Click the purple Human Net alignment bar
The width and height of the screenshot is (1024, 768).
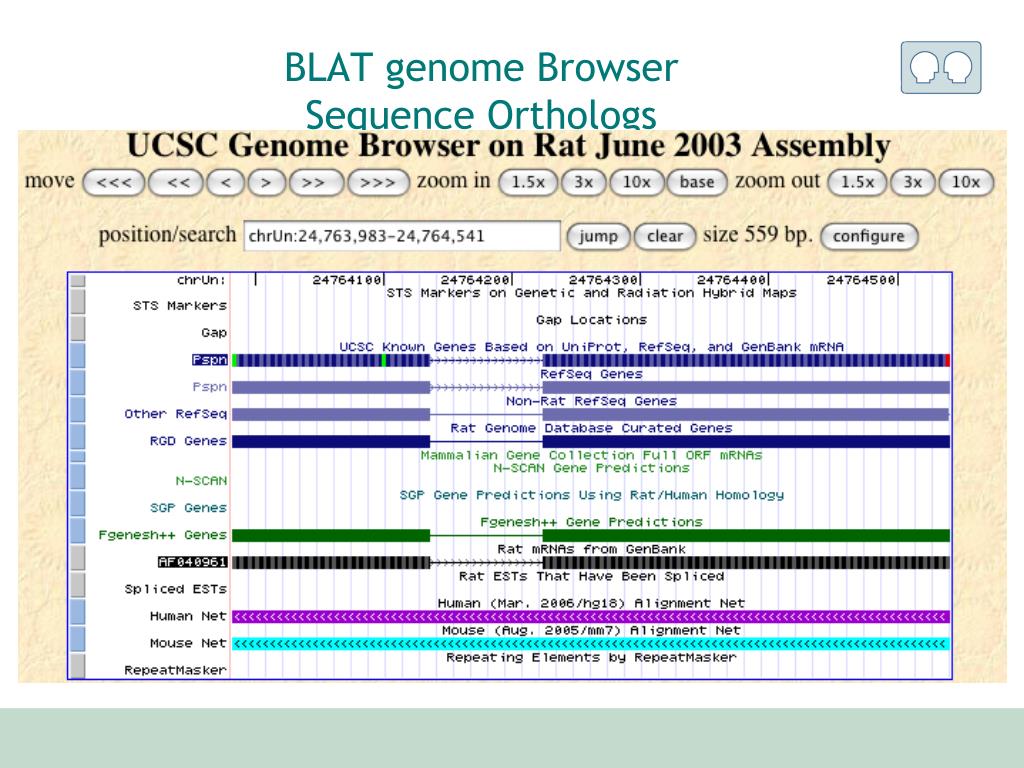pos(591,616)
